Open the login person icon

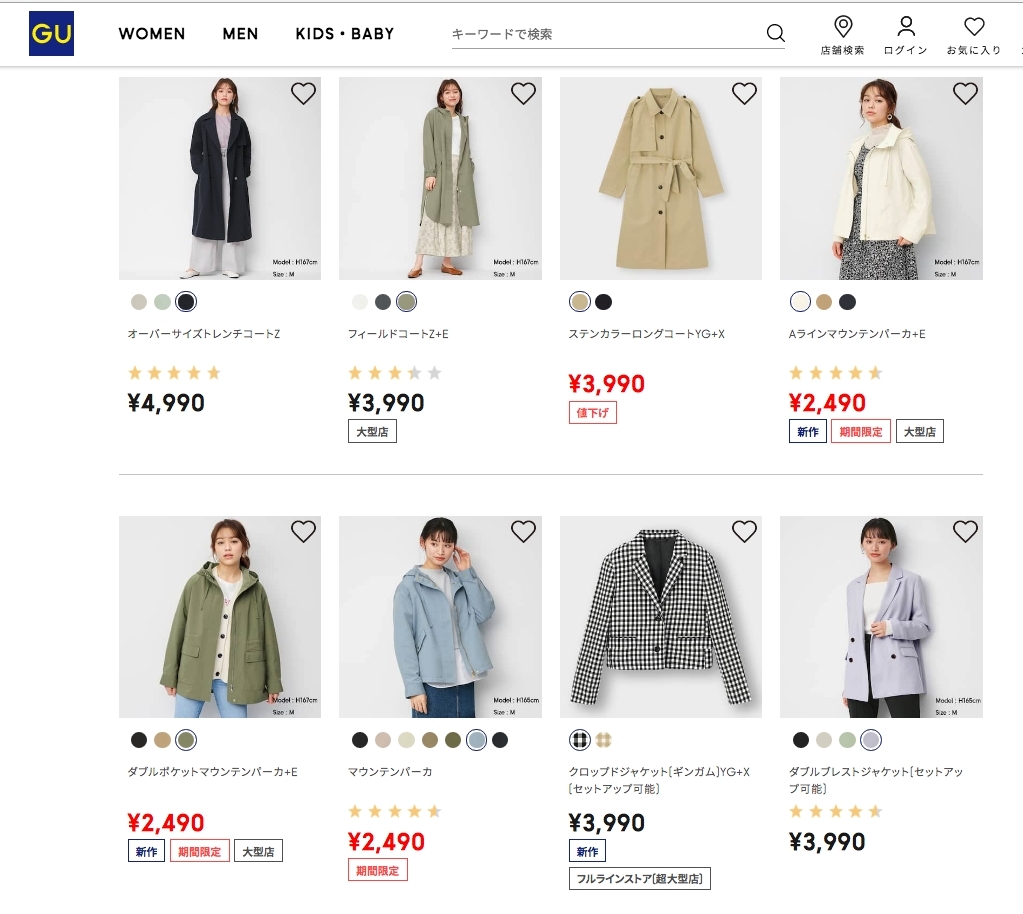pyautogui.click(x=906, y=27)
